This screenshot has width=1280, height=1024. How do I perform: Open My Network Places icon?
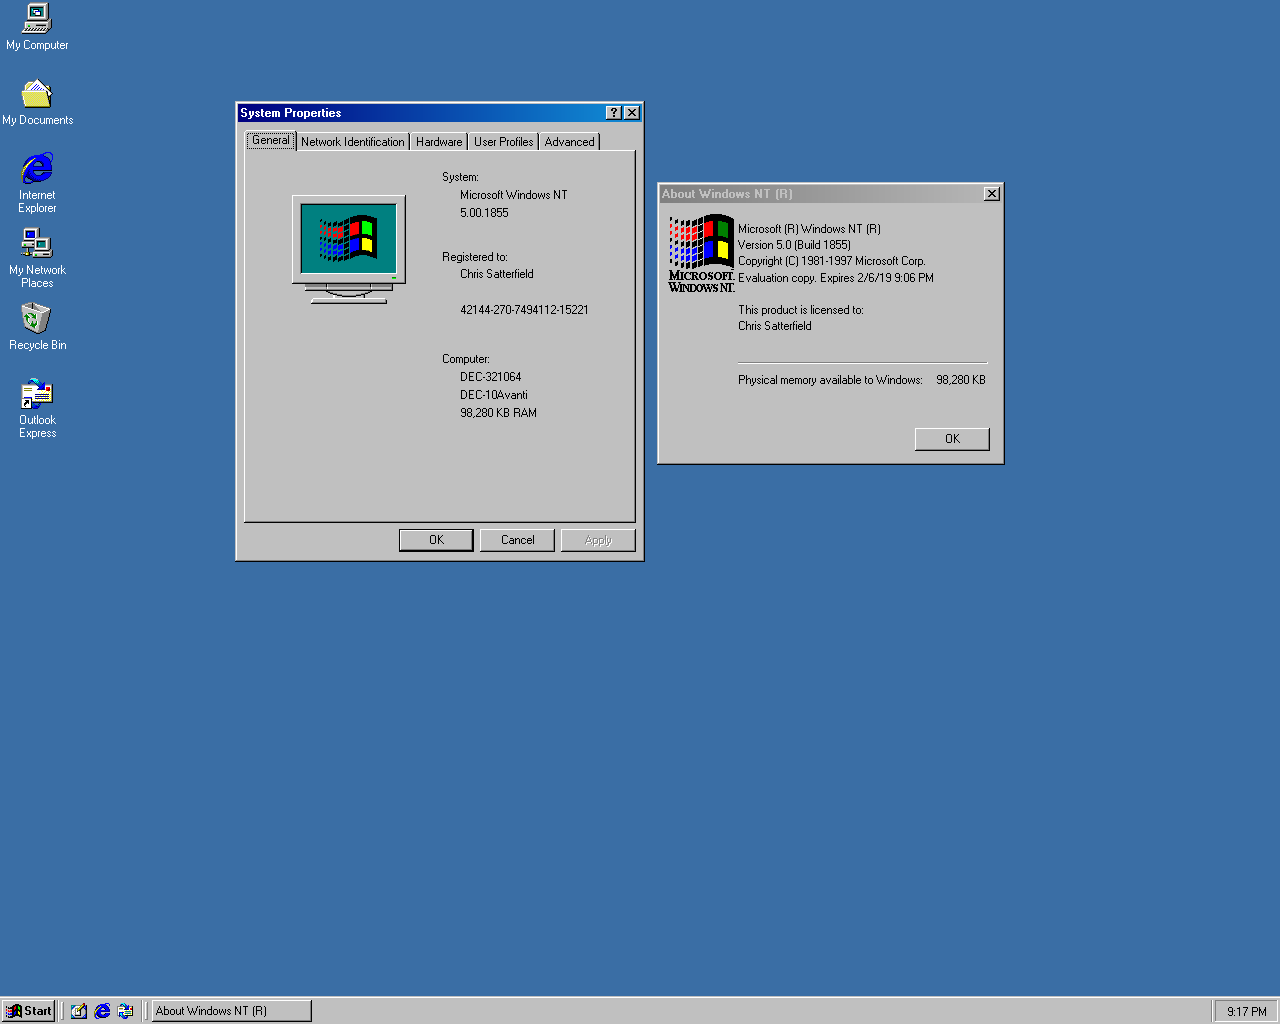(37, 244)
